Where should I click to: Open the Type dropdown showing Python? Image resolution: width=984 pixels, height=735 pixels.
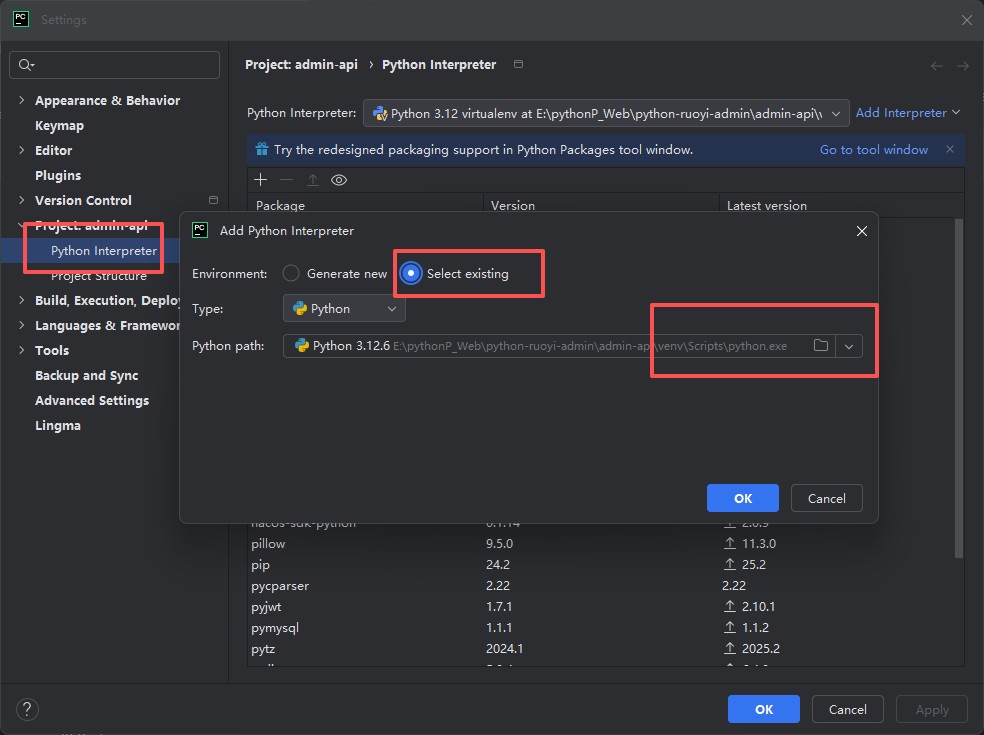point(344,309)
